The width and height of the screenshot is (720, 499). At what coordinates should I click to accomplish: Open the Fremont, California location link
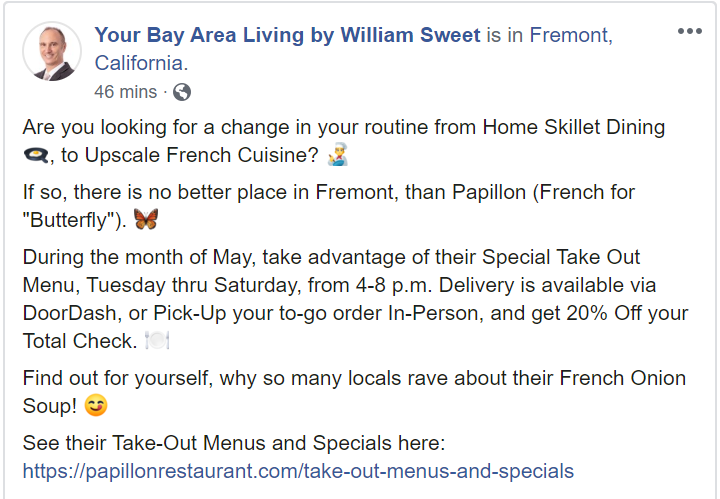click(x=570, y=37)
